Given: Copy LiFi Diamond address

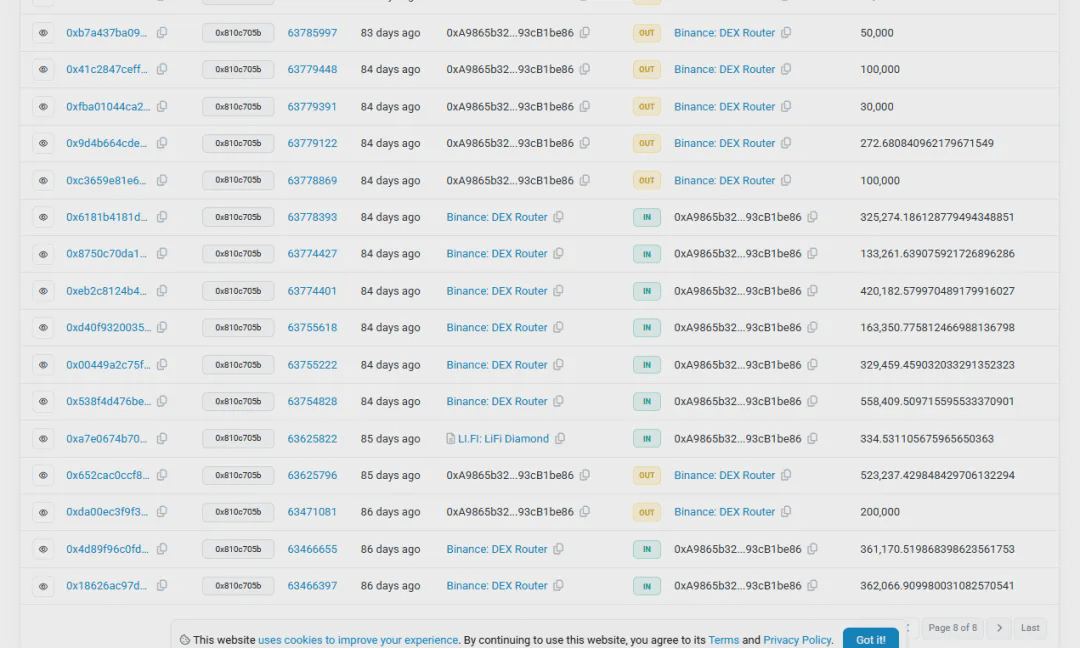Looking at the screenshot, I should tap(561, 438).
